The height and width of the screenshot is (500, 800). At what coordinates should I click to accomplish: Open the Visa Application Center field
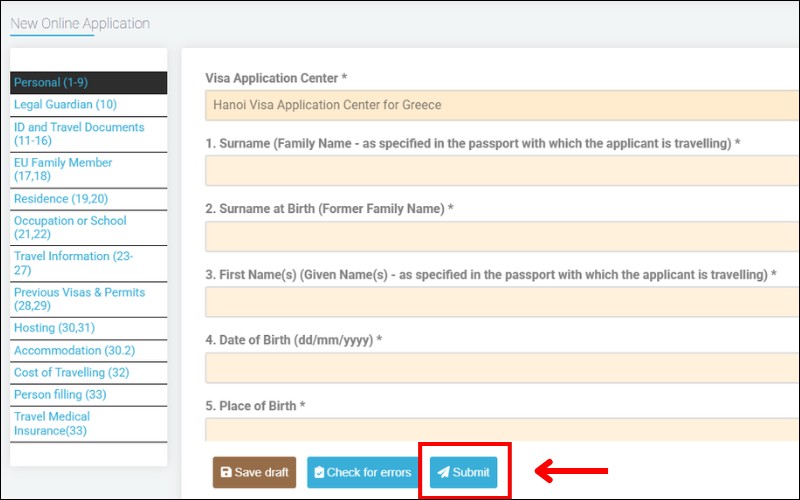[500, 105]
